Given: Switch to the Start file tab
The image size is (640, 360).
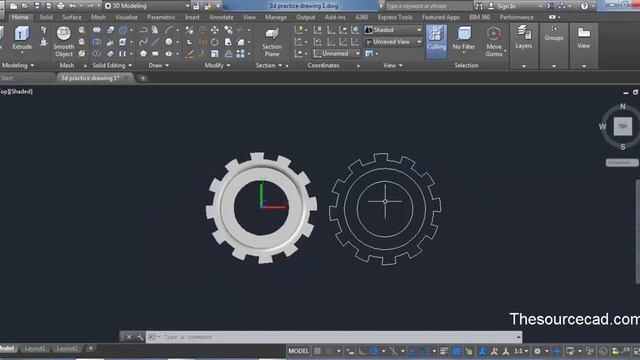Looking at the screenshot, I should click(7, 78).
